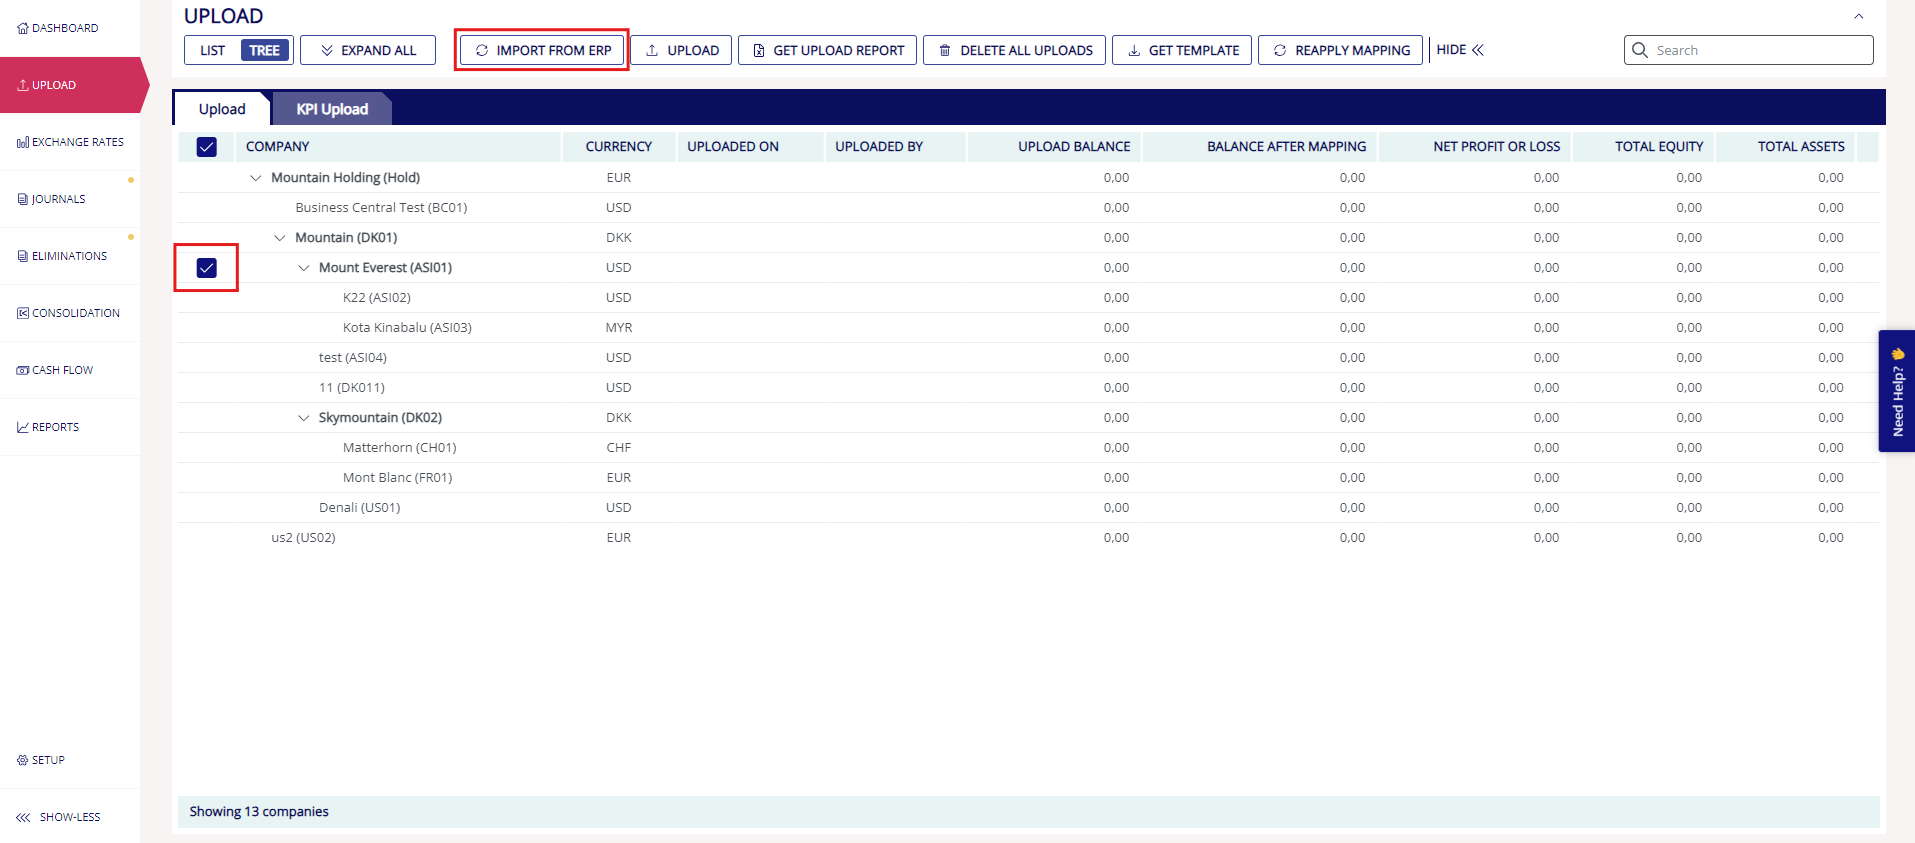
Task: Select Matterhorn (CH01) row
Action: (1028, 448)
